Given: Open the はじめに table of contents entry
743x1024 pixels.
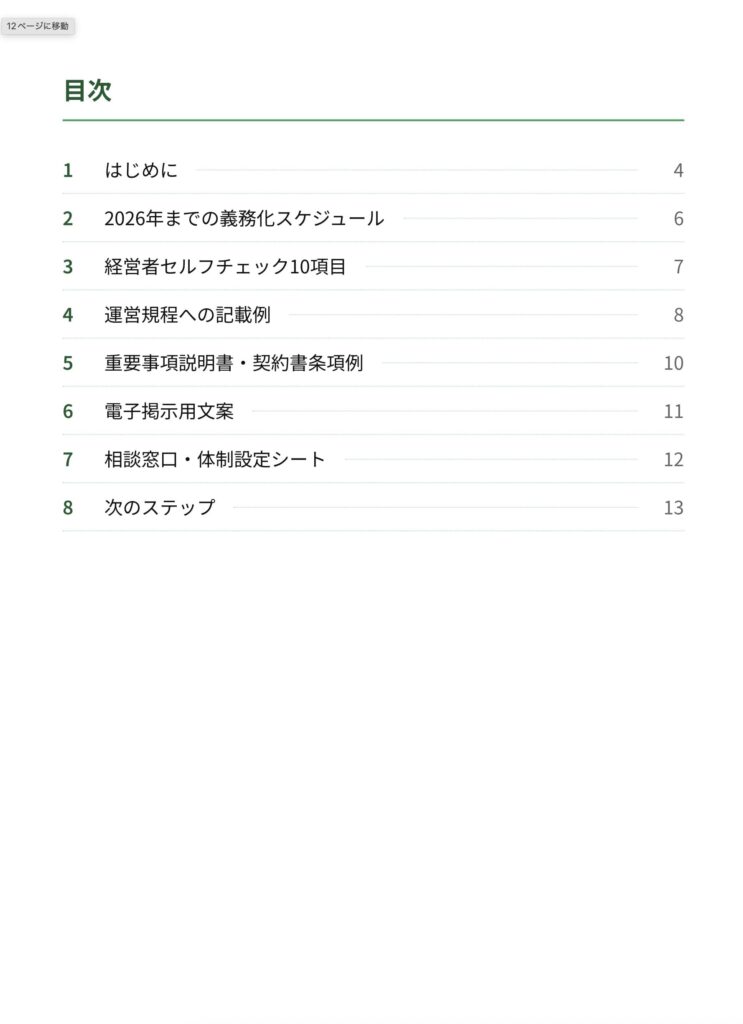Looking at the screenshot, I should (373, 170).
